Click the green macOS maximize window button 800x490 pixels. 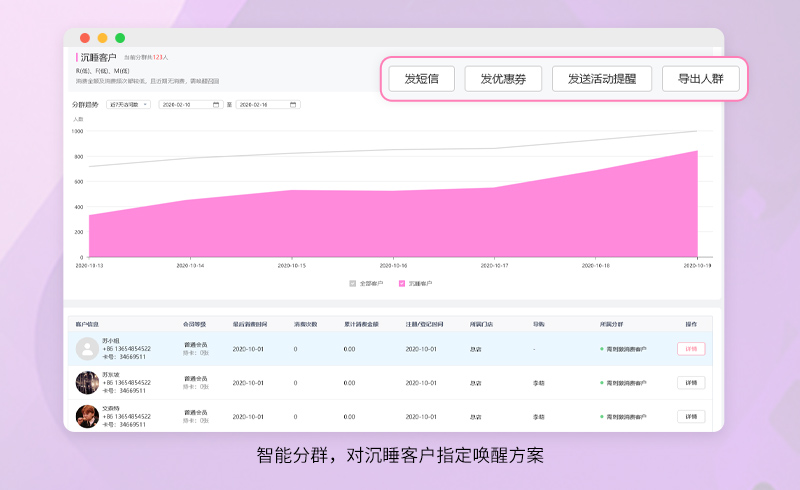click(x=120, y=38)
